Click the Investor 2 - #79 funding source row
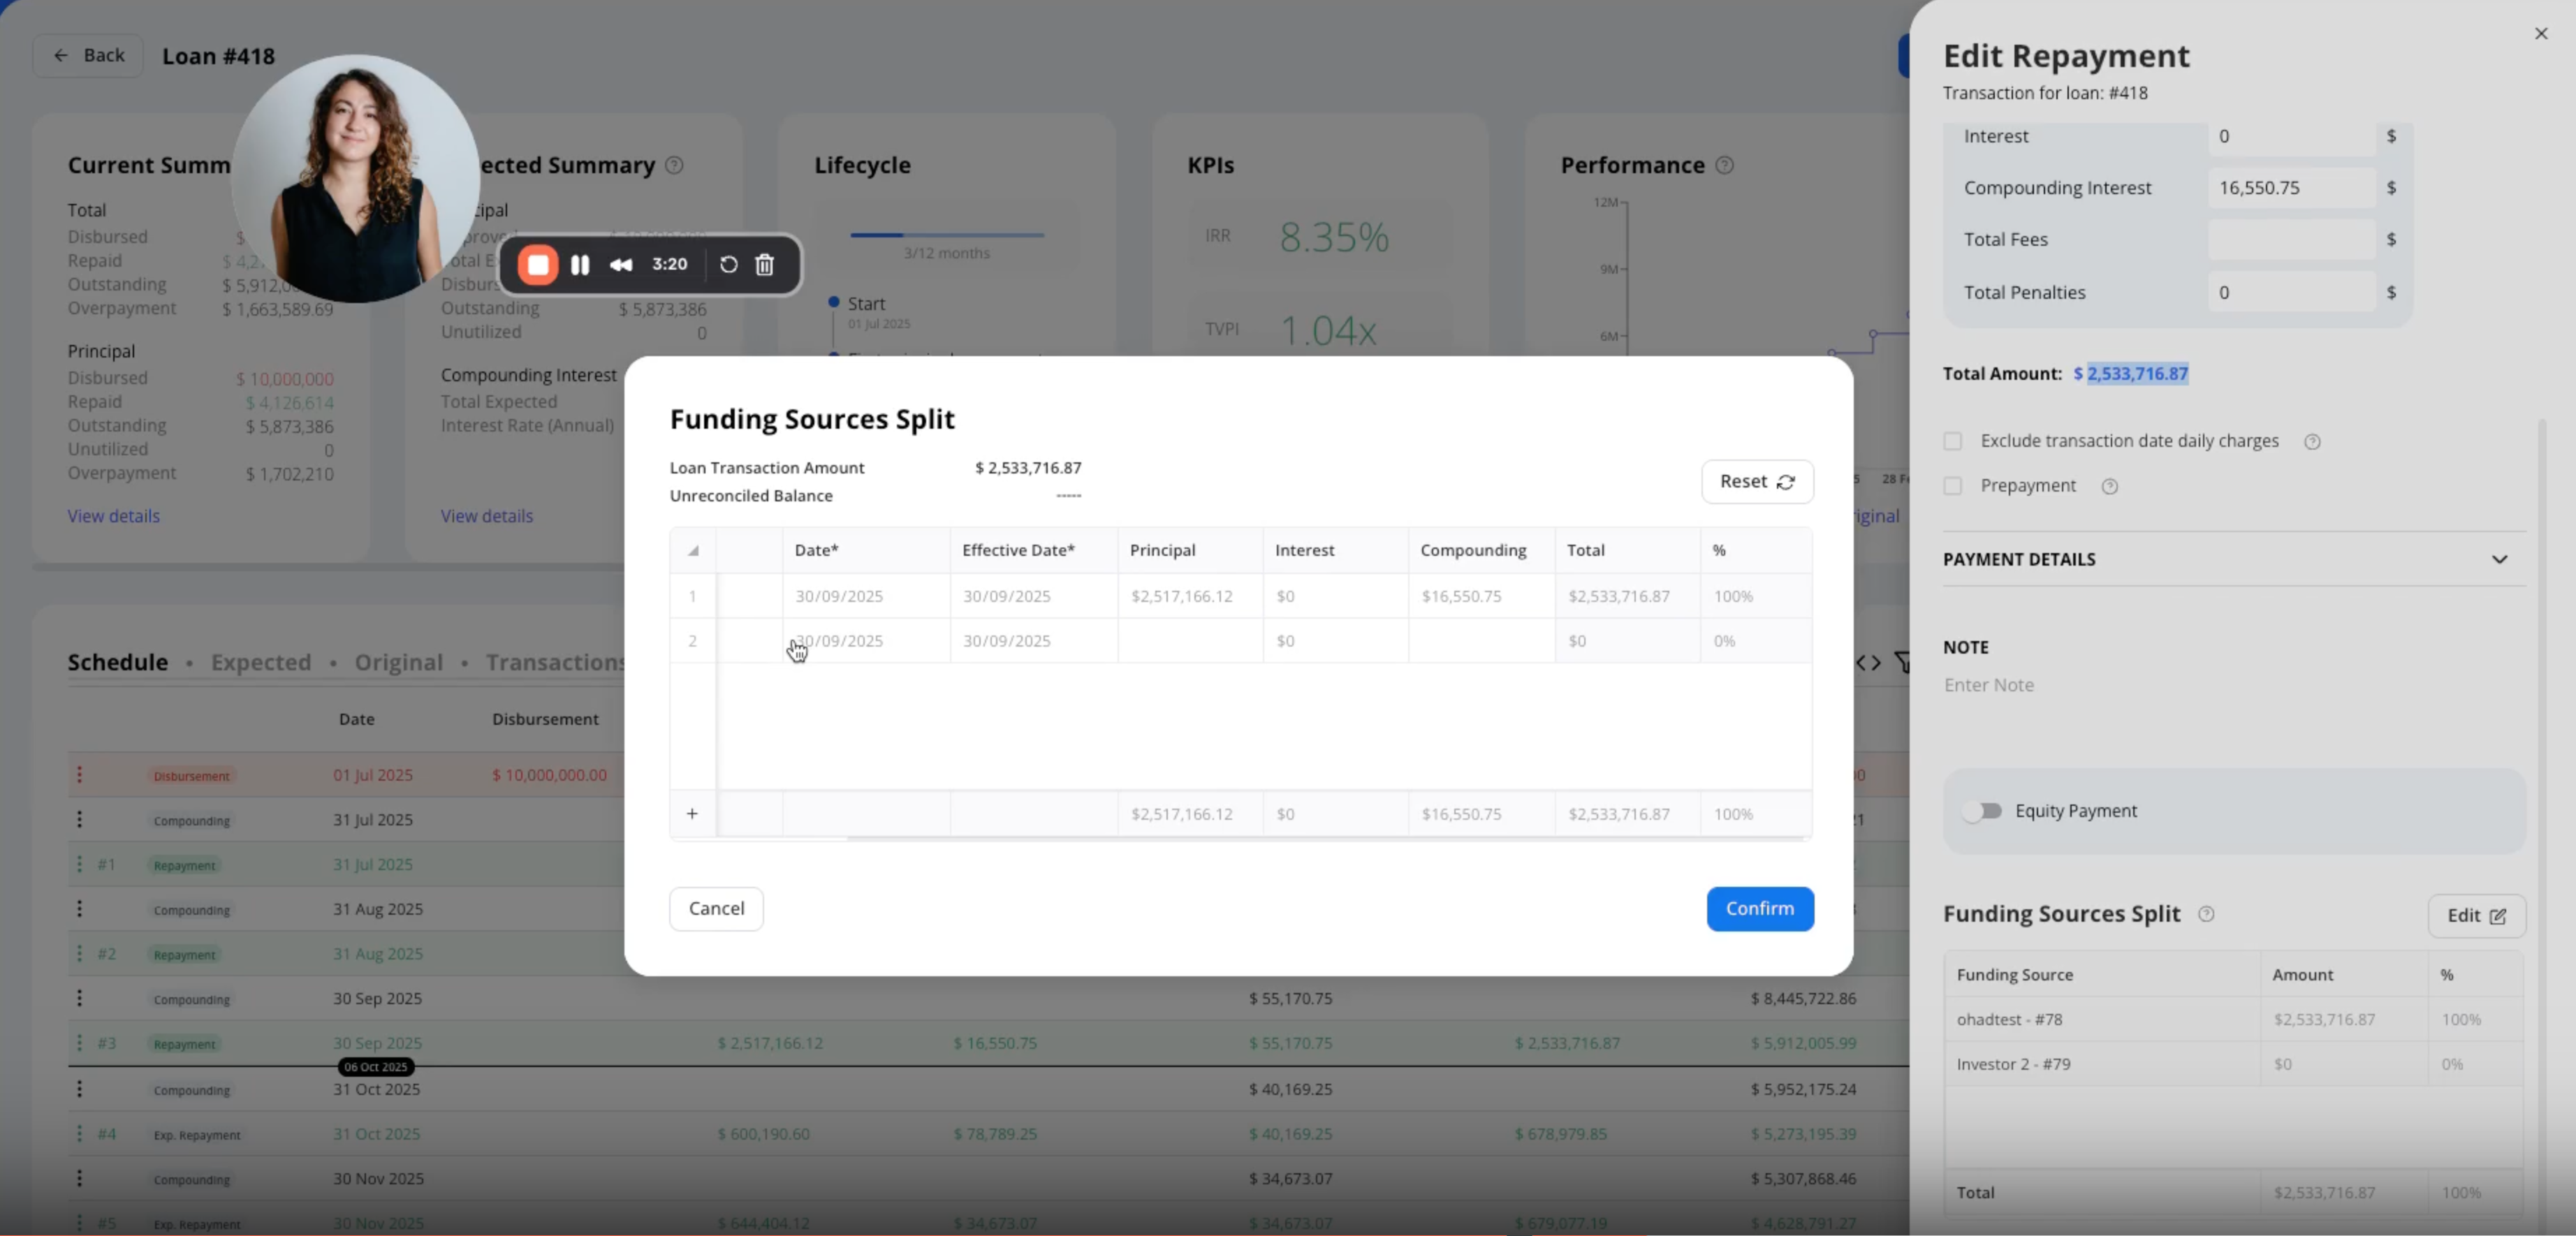Image resolution: width=2576 pixels, height=1236 pixels. [2234, 1065]
